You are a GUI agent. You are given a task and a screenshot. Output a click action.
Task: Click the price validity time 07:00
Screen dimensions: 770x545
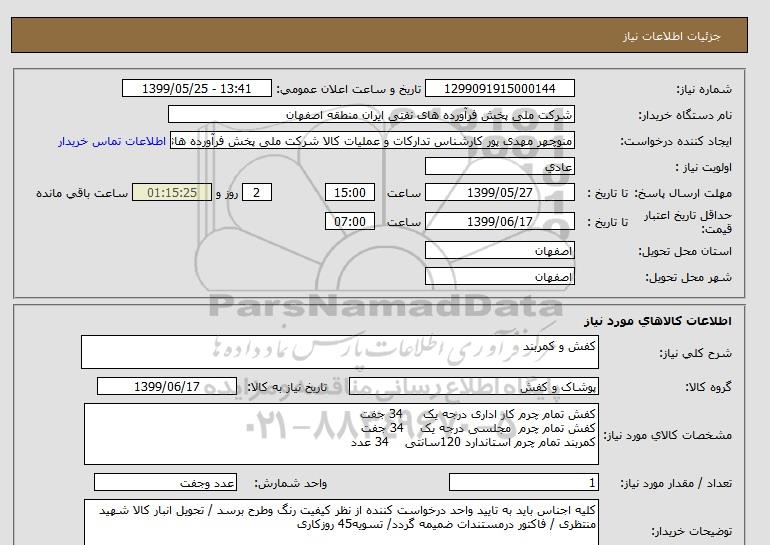(x=350, y=221)
